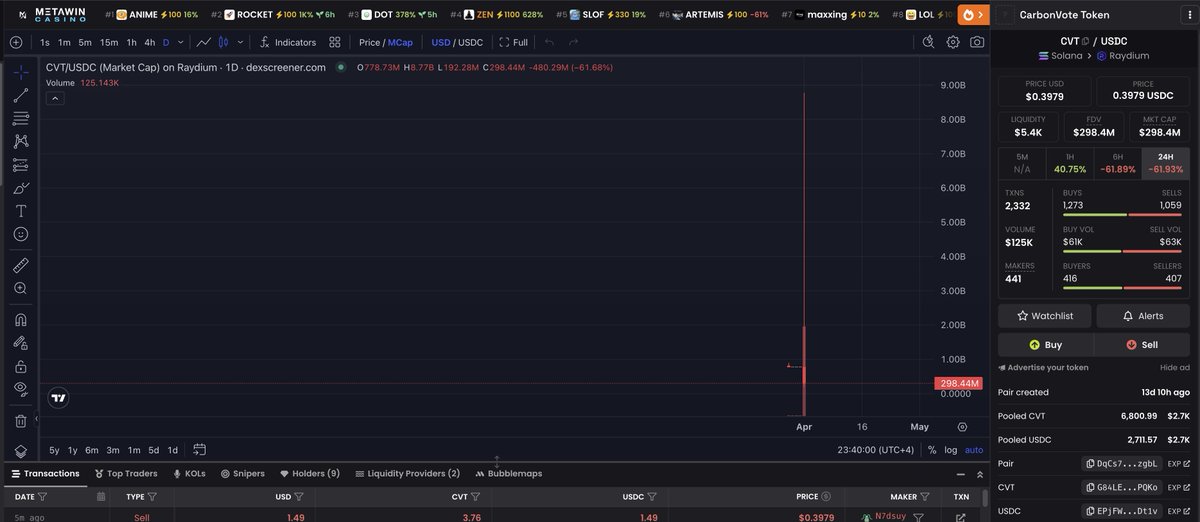Image resolution: width=1200 pixels, height=522 pixels.
Task: Toggle stay in drawing mode
Action: click(x=21, y=343)
